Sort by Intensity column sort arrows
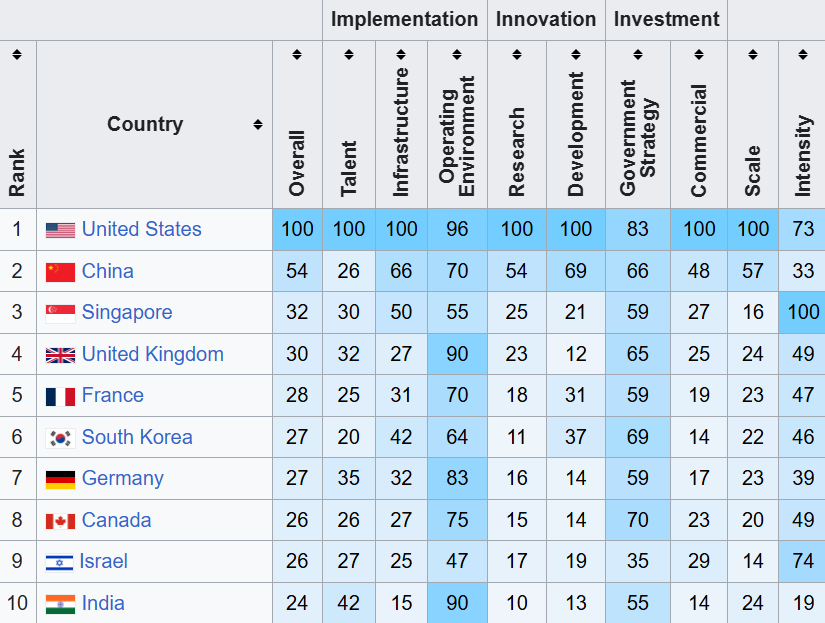825x623 pixels. 803,54
